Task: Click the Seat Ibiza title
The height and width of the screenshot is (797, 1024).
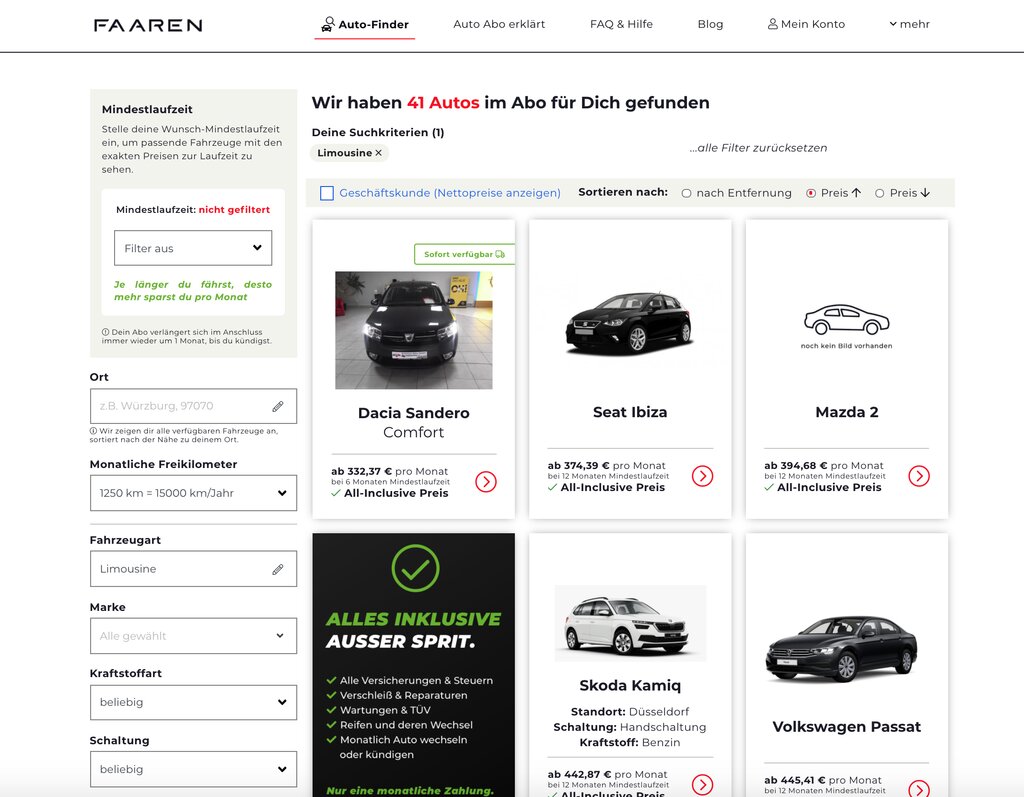Action: (630, 412)
